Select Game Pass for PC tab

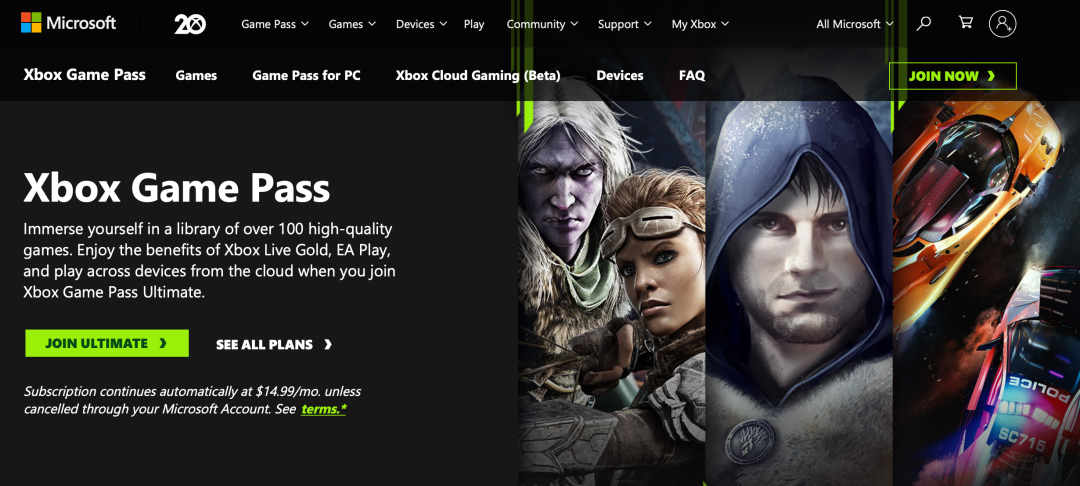click(x=306, y=76)
